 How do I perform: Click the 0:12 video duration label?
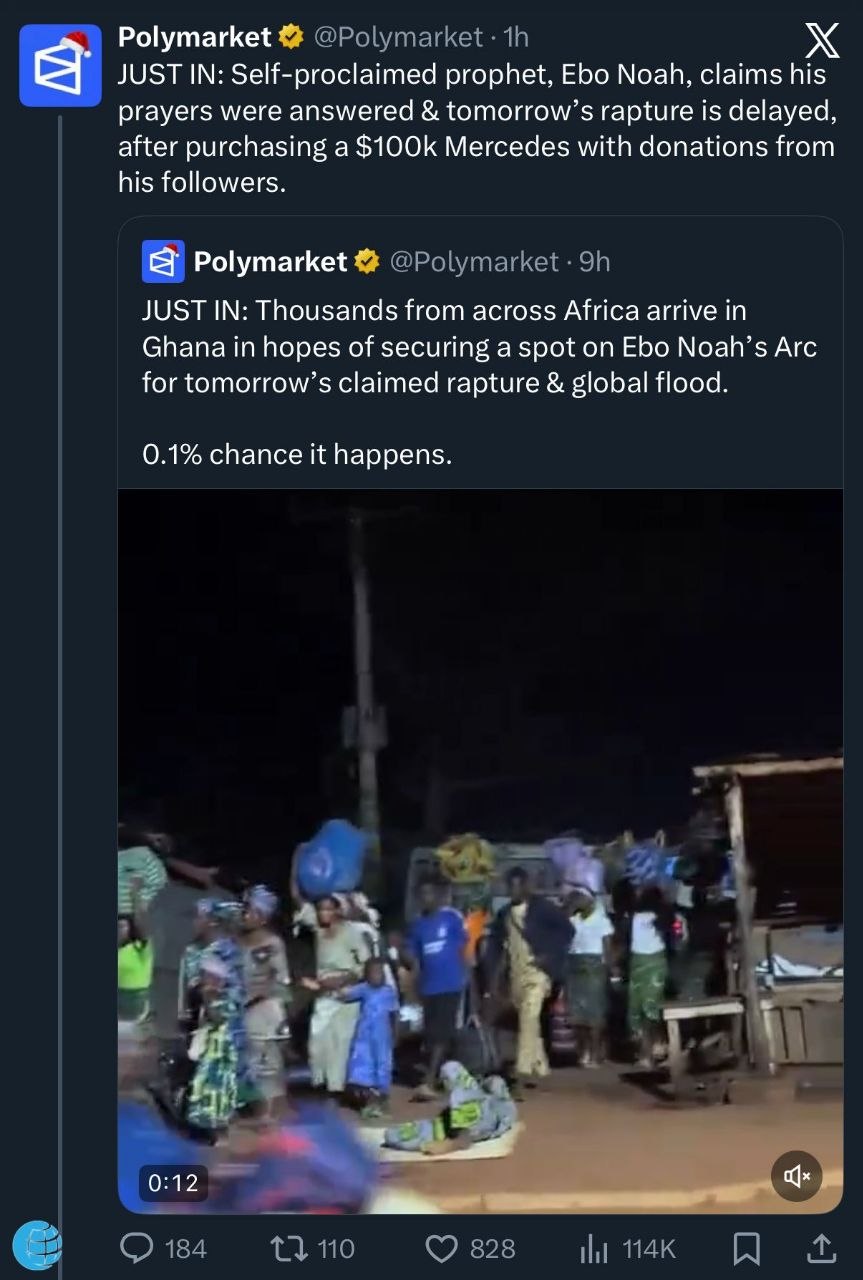[x=173, y=1183]
